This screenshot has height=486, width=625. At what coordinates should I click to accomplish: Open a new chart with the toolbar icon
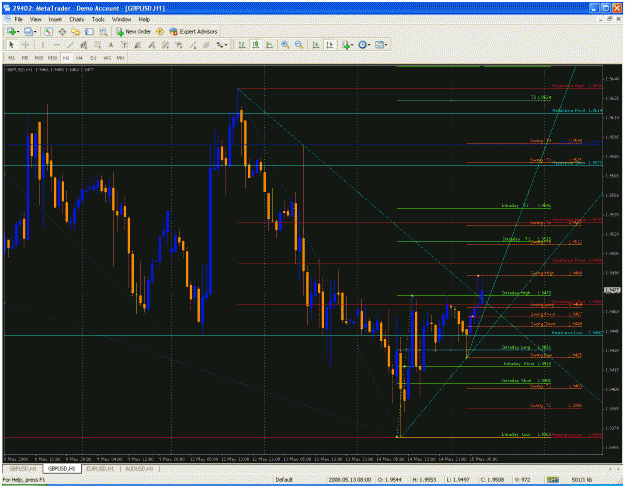[x=11, y=31]
